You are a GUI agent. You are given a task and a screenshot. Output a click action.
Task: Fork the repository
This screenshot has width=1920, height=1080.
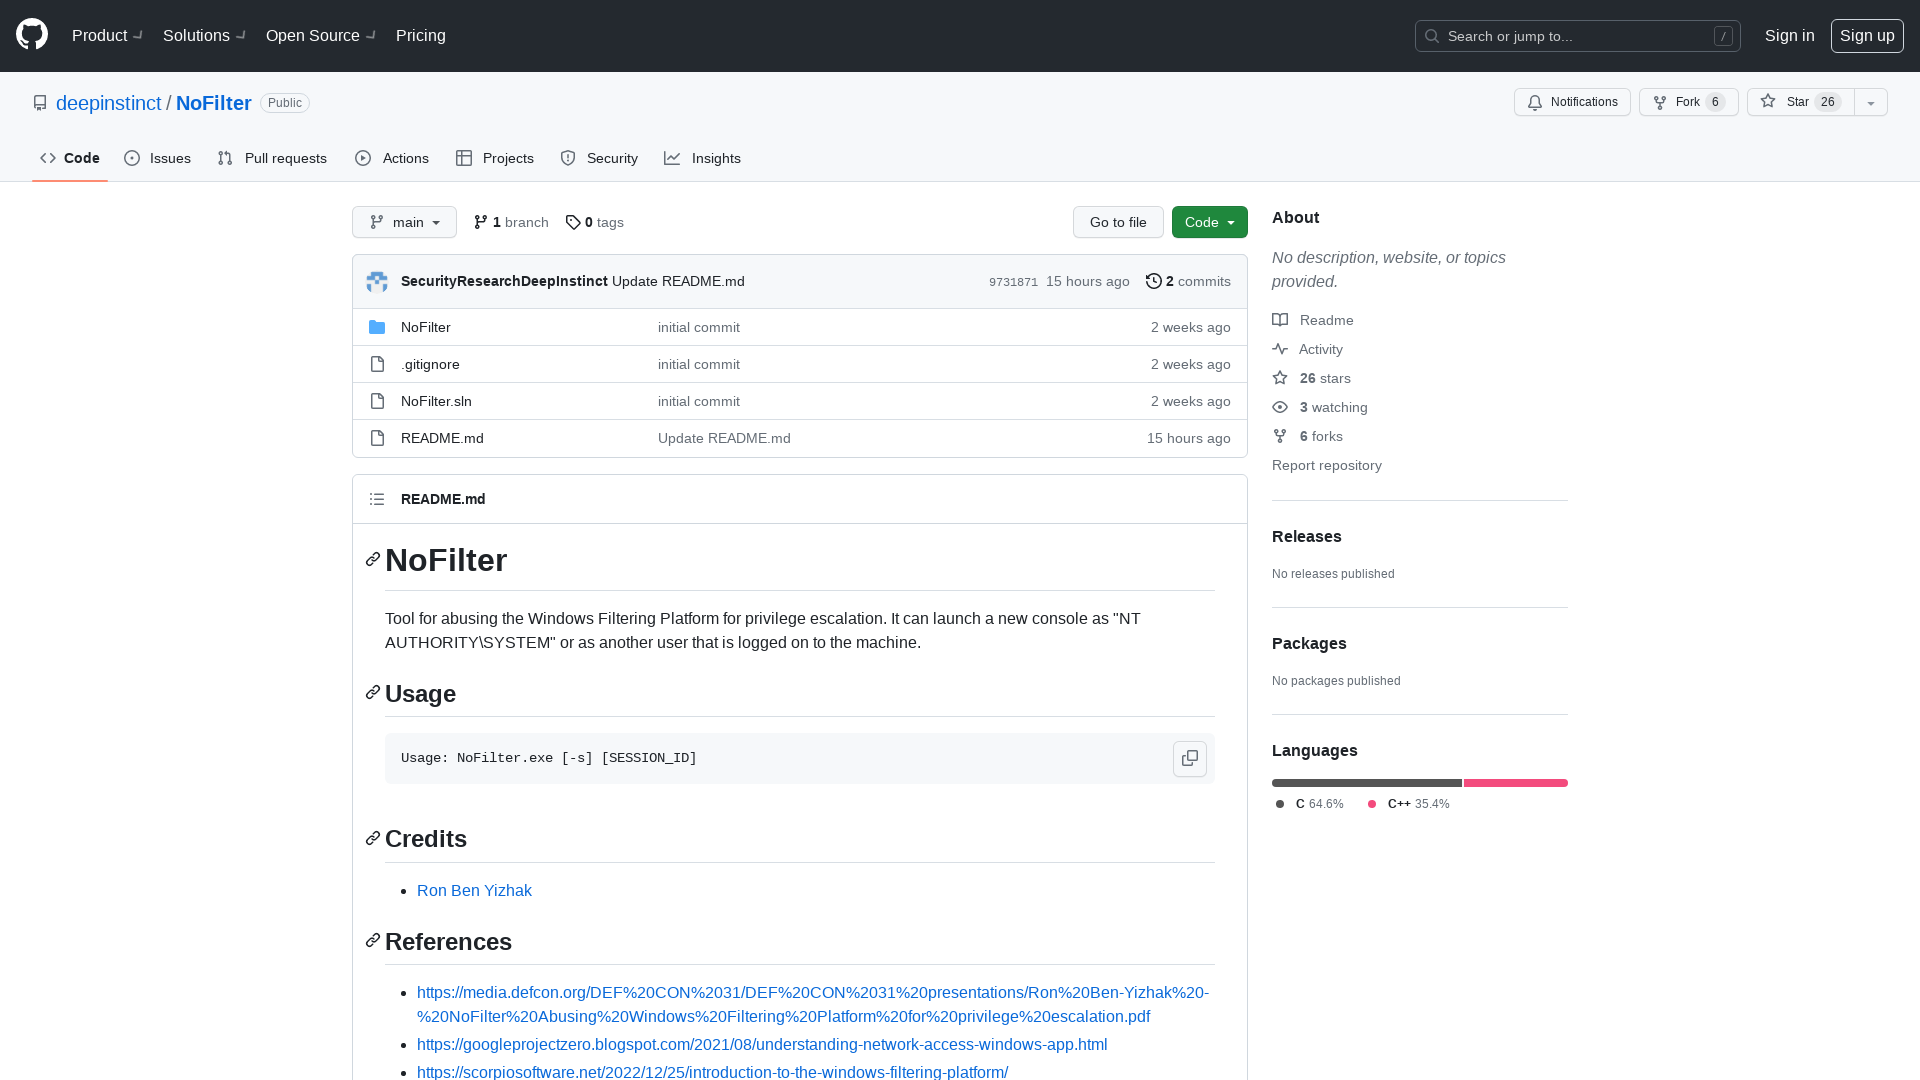(1688, 102)
